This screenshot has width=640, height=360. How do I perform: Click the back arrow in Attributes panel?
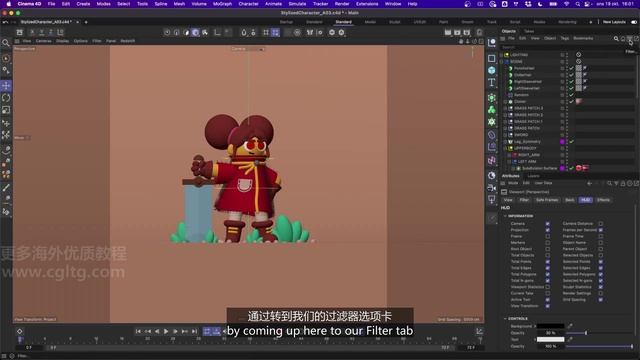click(x=589, y=183)
